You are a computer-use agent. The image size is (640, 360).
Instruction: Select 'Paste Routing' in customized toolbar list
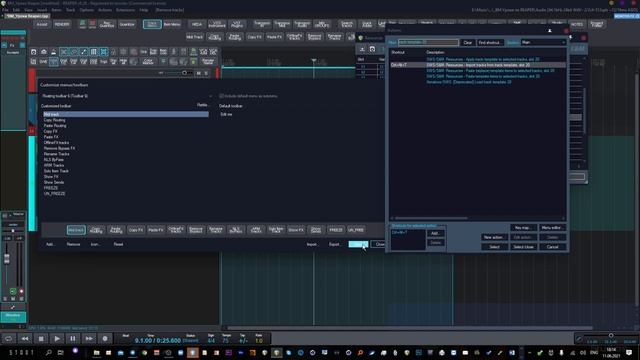tap(55, 126)
